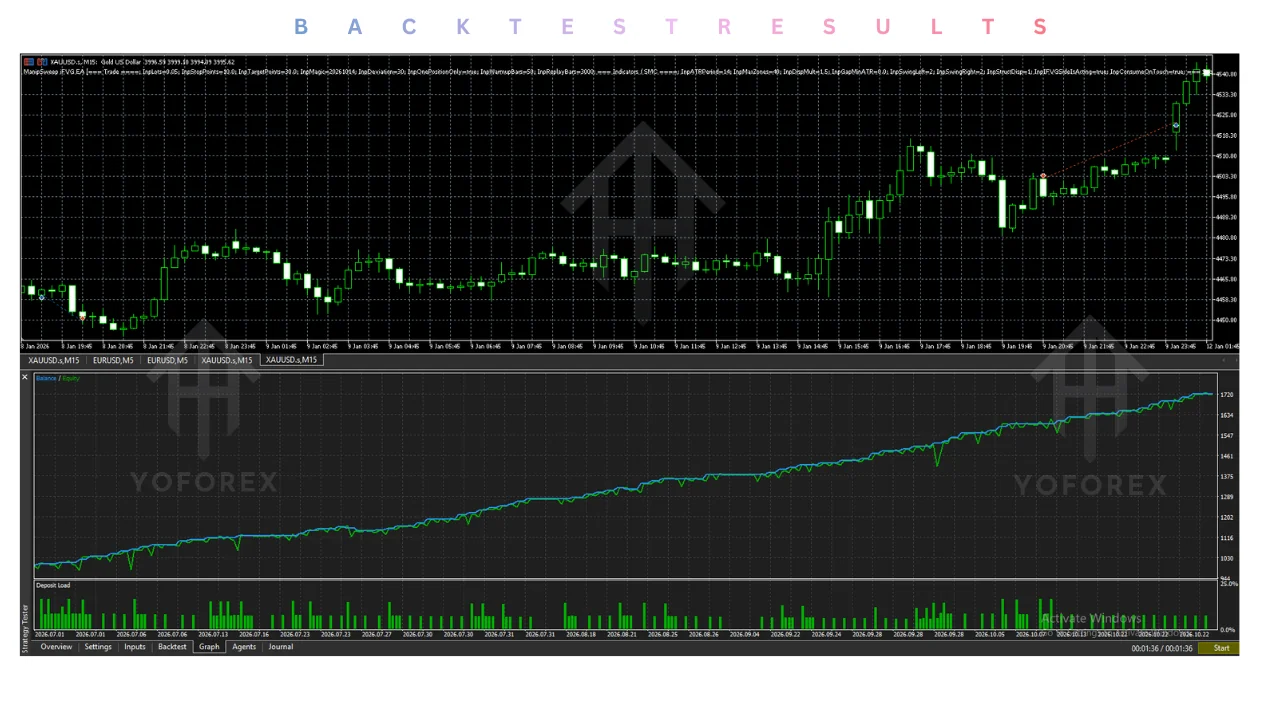Select the Graph tab
Screen dimensions: 1280x720
(x=209, y=647)
